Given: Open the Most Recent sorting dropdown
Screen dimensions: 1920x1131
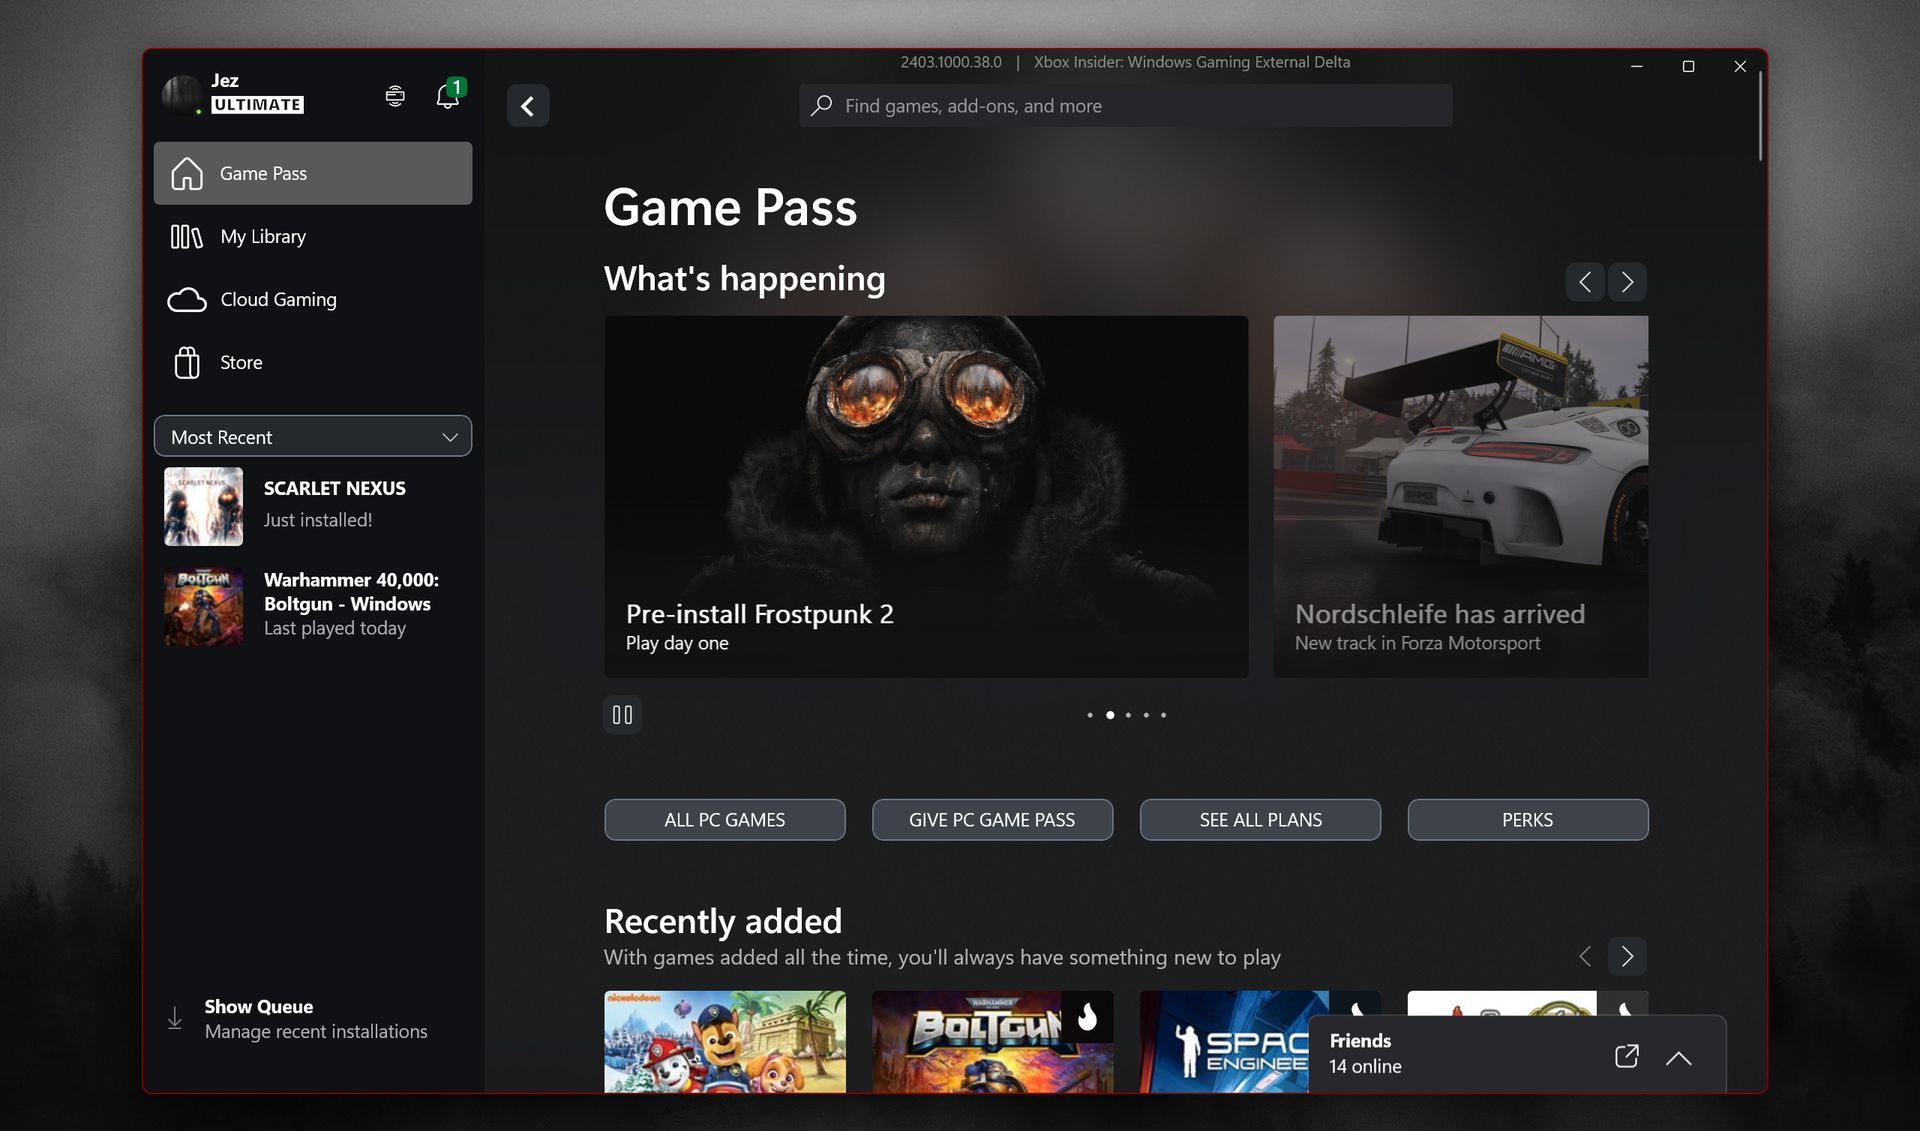Looking at the screenshot, I should tap(312, 436).
